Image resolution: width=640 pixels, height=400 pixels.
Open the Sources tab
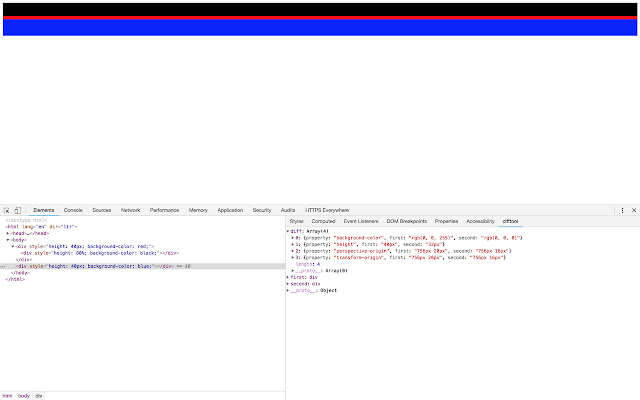[x=102, y=210]
